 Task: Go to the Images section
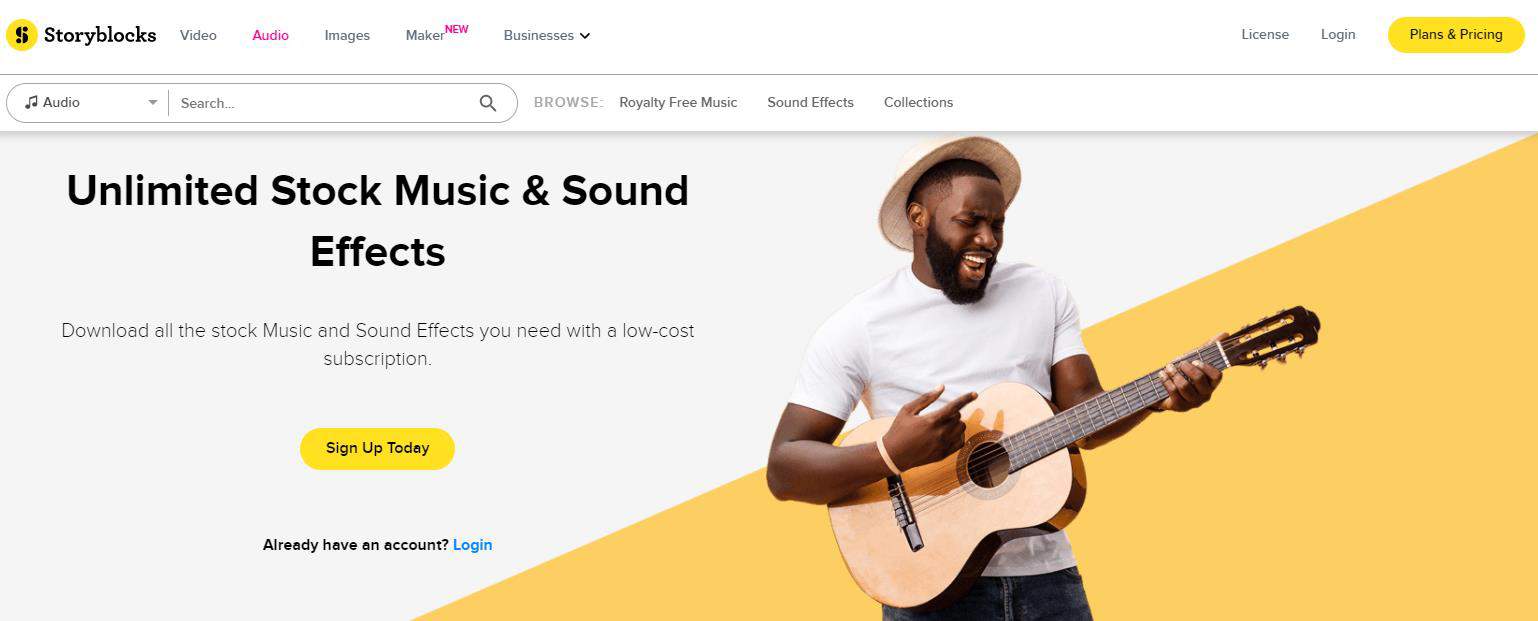(347, 35)
